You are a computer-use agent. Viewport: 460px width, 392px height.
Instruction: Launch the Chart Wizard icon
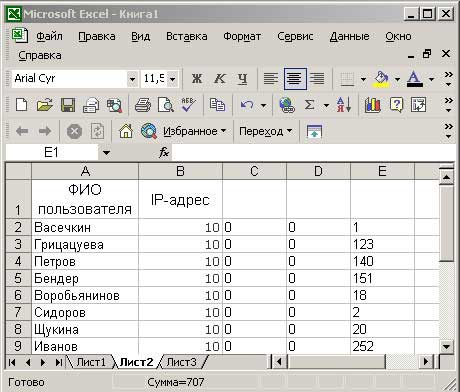click(373, 105)
